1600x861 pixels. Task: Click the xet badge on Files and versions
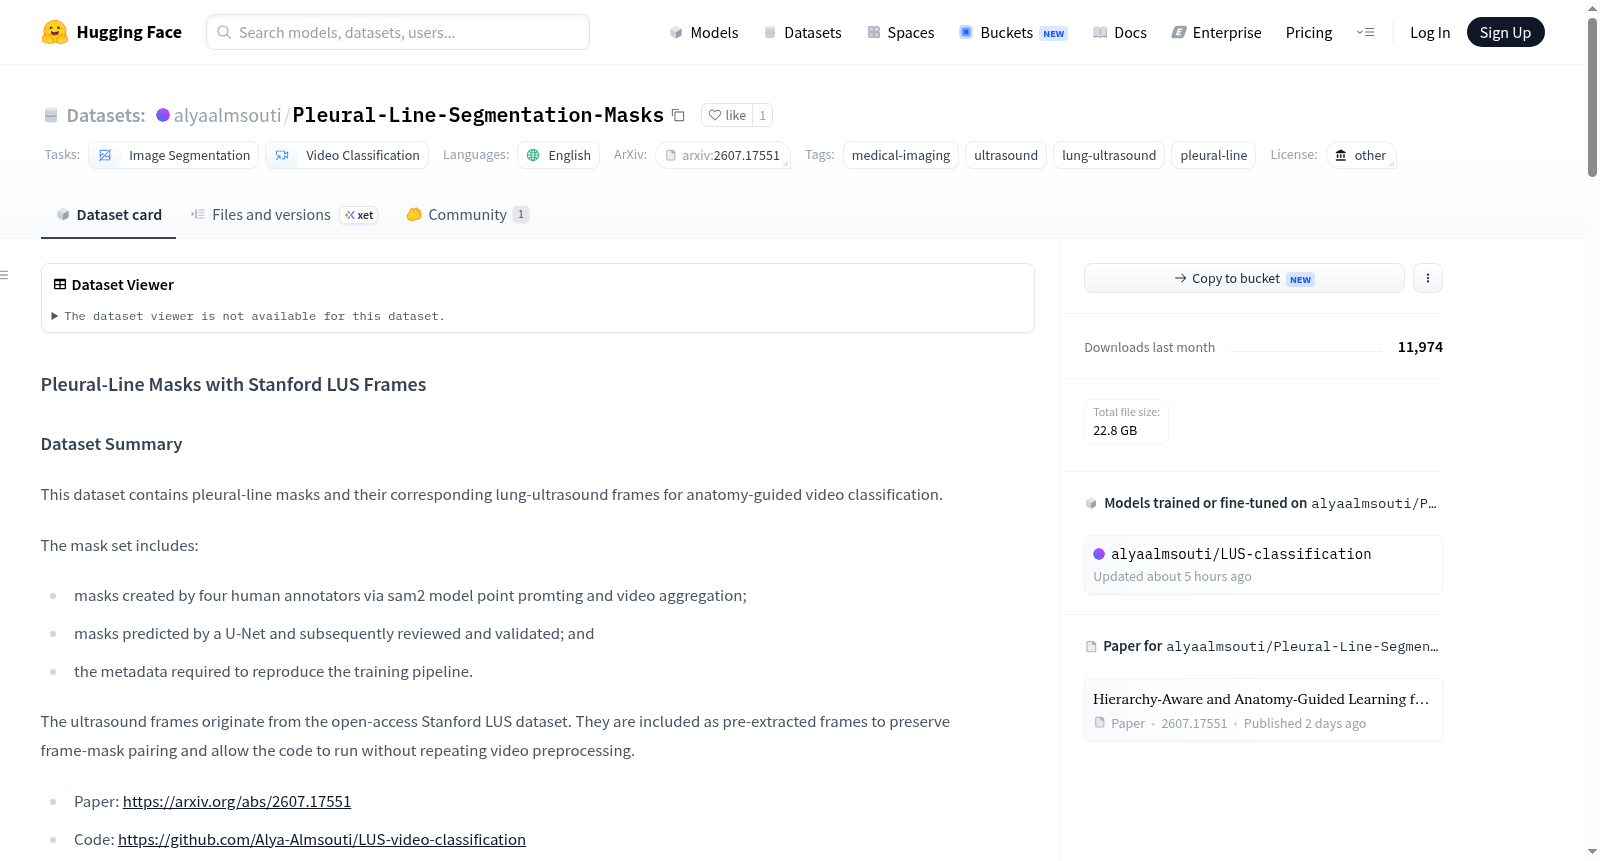[x=359, y=215]
